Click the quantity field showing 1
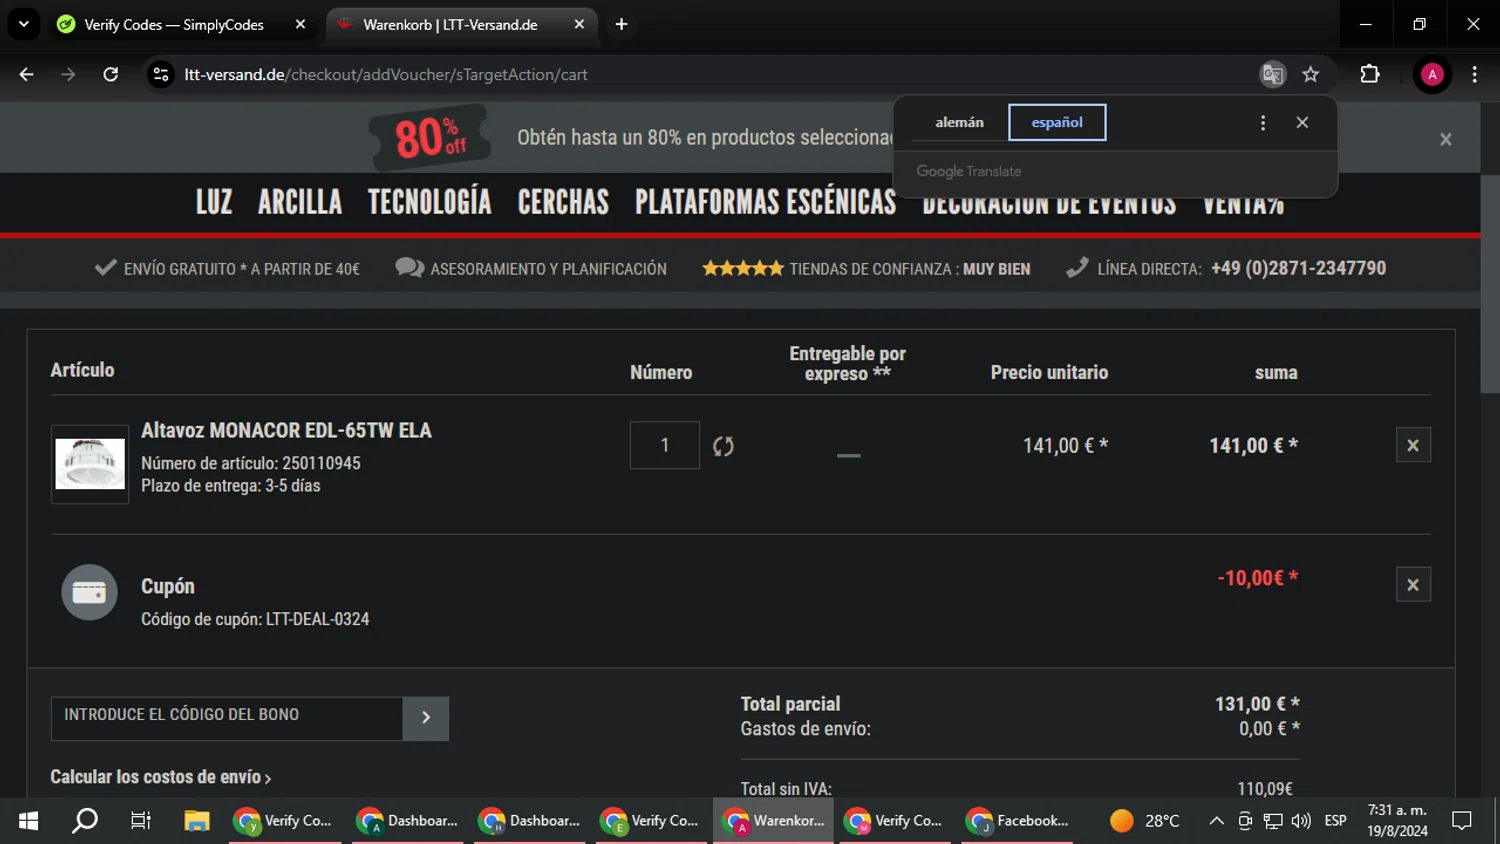This screenshot has width=1500, height=844. tap(664, 445)
